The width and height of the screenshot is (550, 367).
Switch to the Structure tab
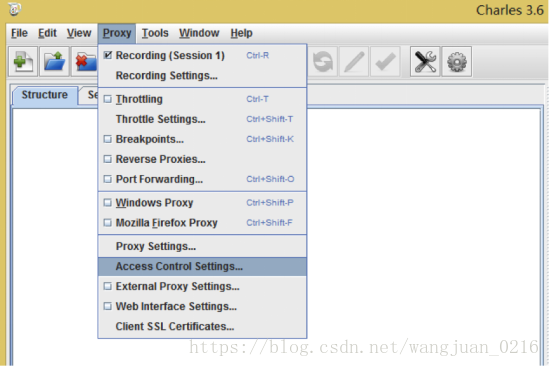45,95
